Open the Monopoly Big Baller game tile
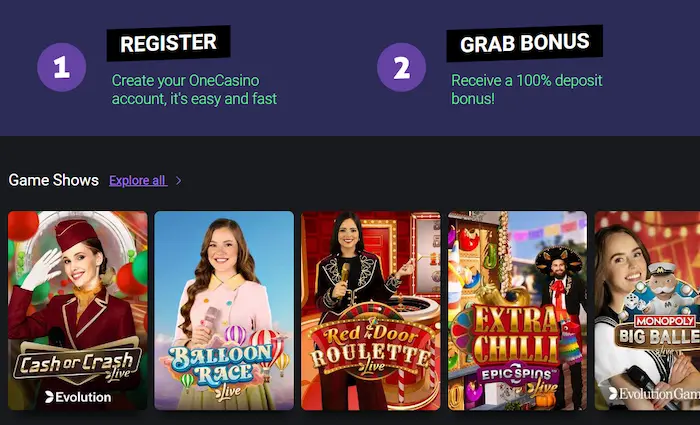Image resolution: width=700 pixels, height=425 pixels. pos(647,310)
